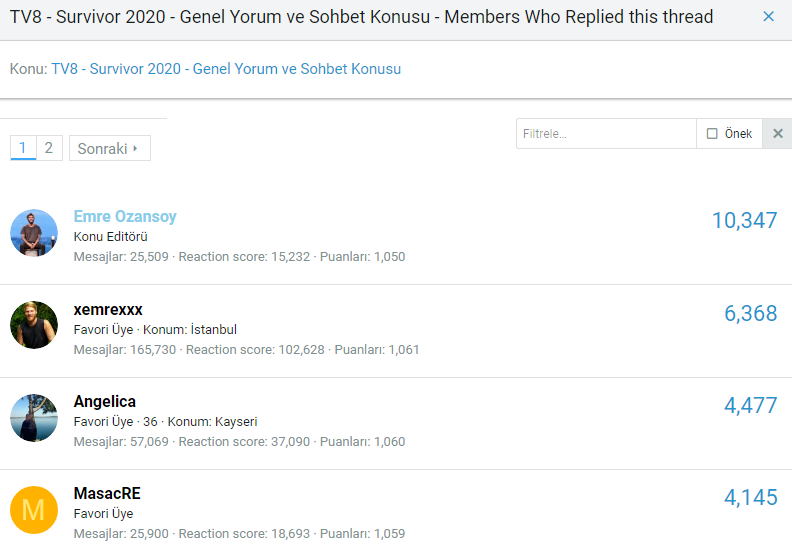
Task: Open Emre Ozansoy's profile name
Action: click(125, 217)
